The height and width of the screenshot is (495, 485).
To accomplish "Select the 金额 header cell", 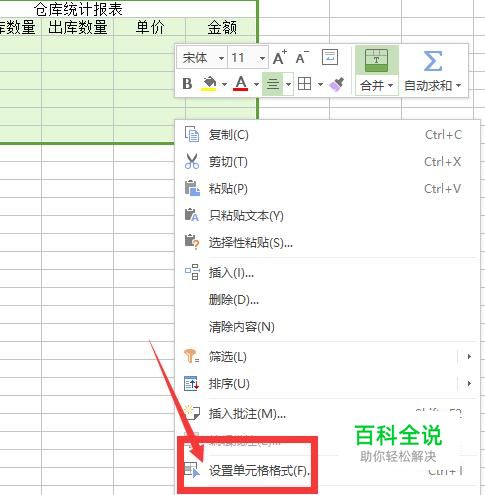I will 222,27.
